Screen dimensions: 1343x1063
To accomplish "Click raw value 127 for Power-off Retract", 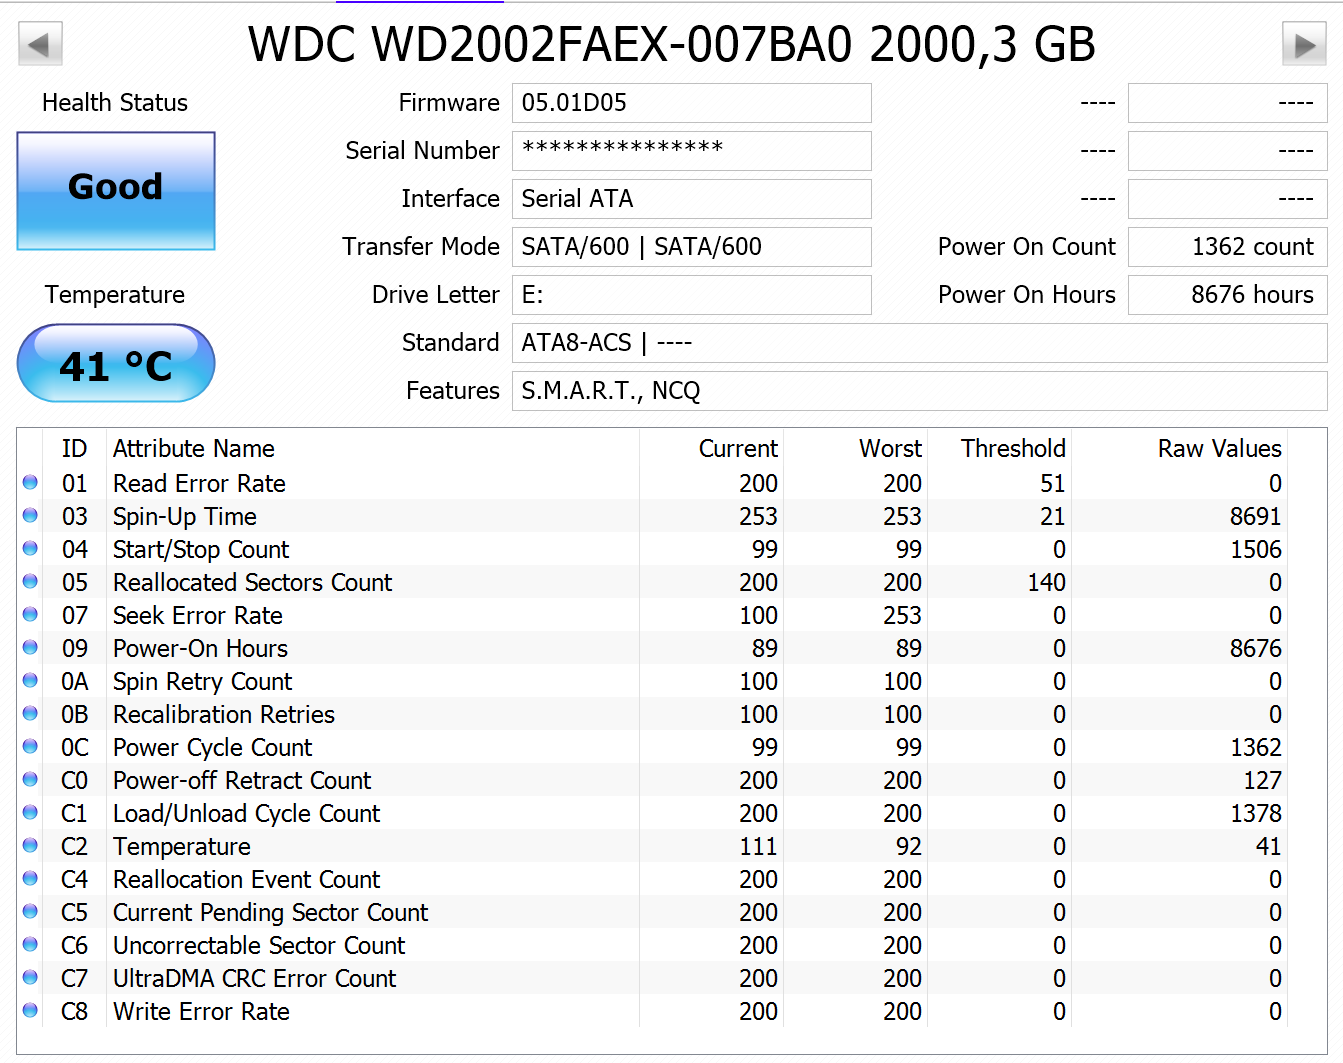I will [x=1263, y=781].
